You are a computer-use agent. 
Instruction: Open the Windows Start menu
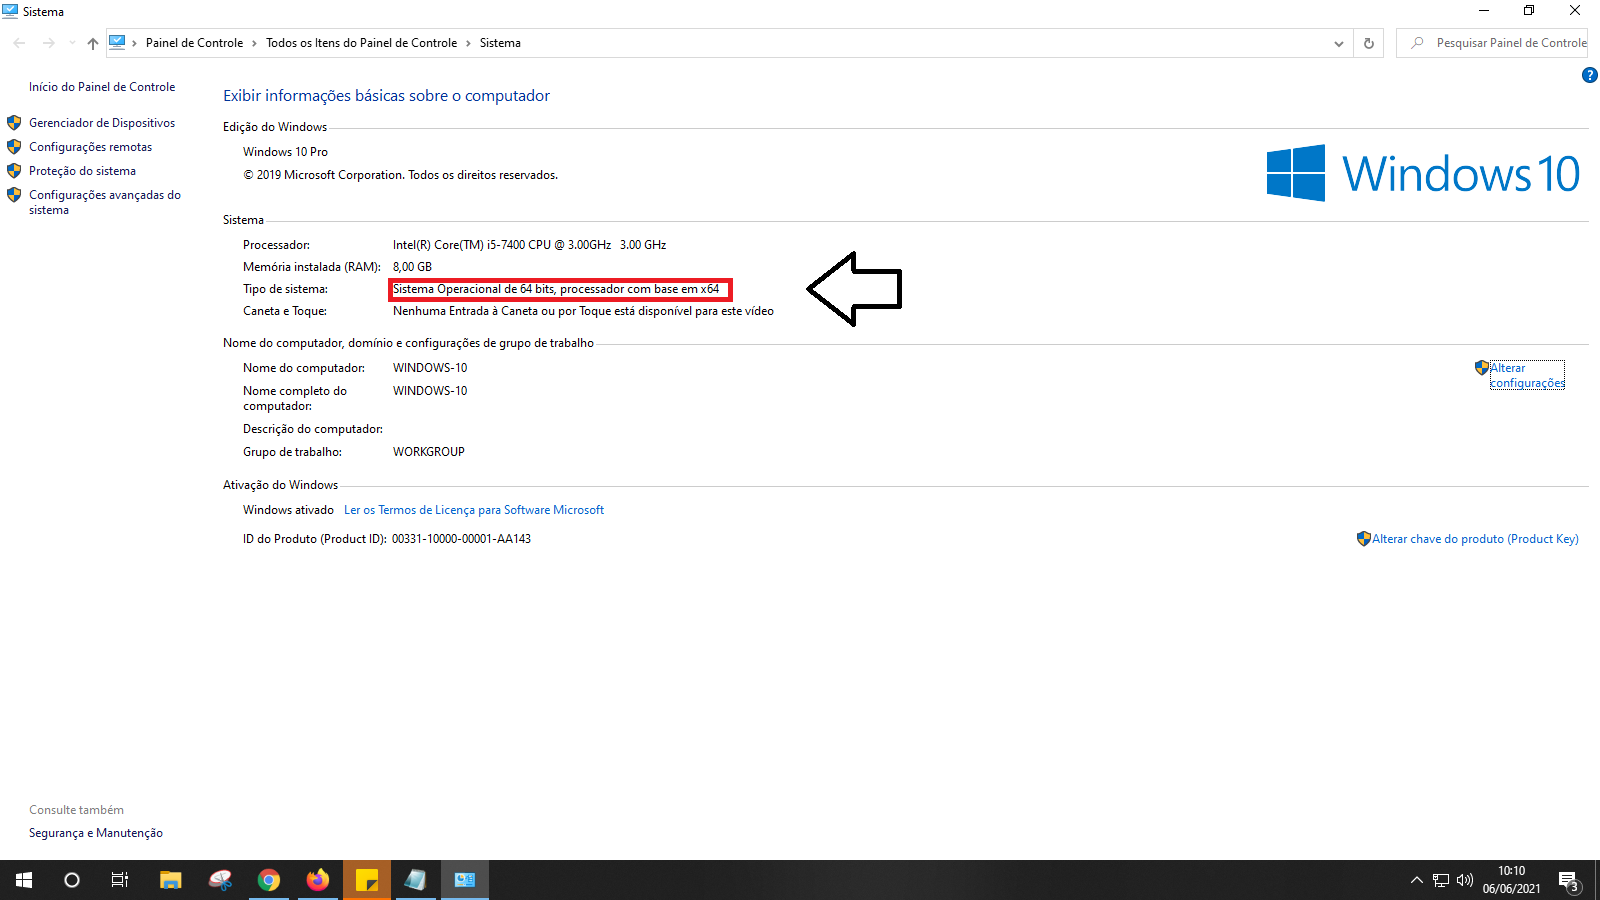pyautogui.click(x=24, y=880)
